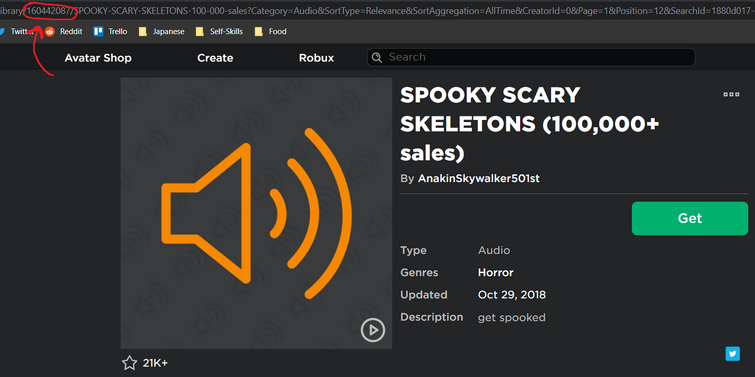Screen dimensions: 755x377
Task: Open the Create menu item
Action: click(x=215, y=58)
